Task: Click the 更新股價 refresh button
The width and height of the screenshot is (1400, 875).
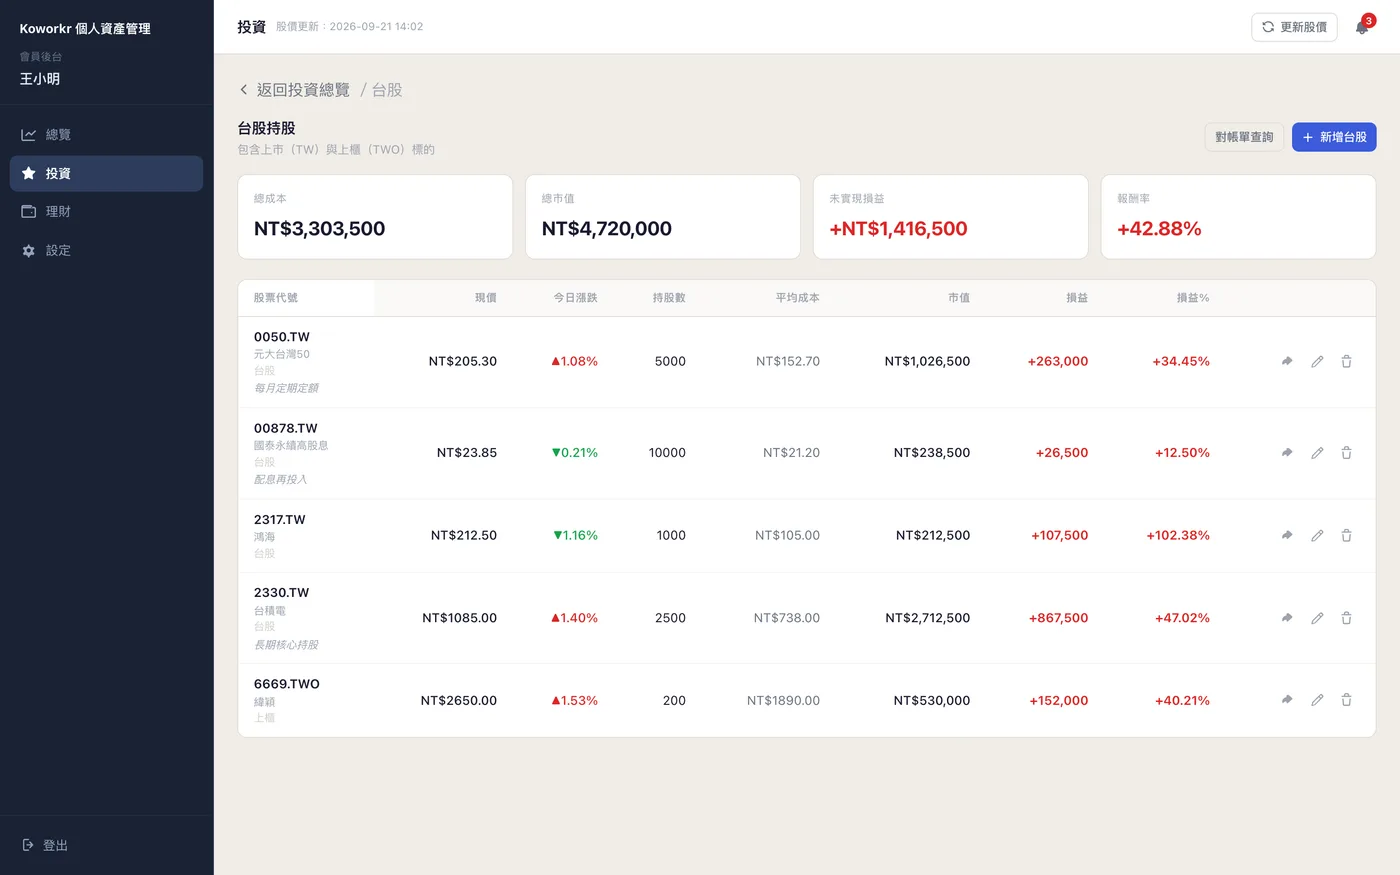Action: tap(1294, 27)
